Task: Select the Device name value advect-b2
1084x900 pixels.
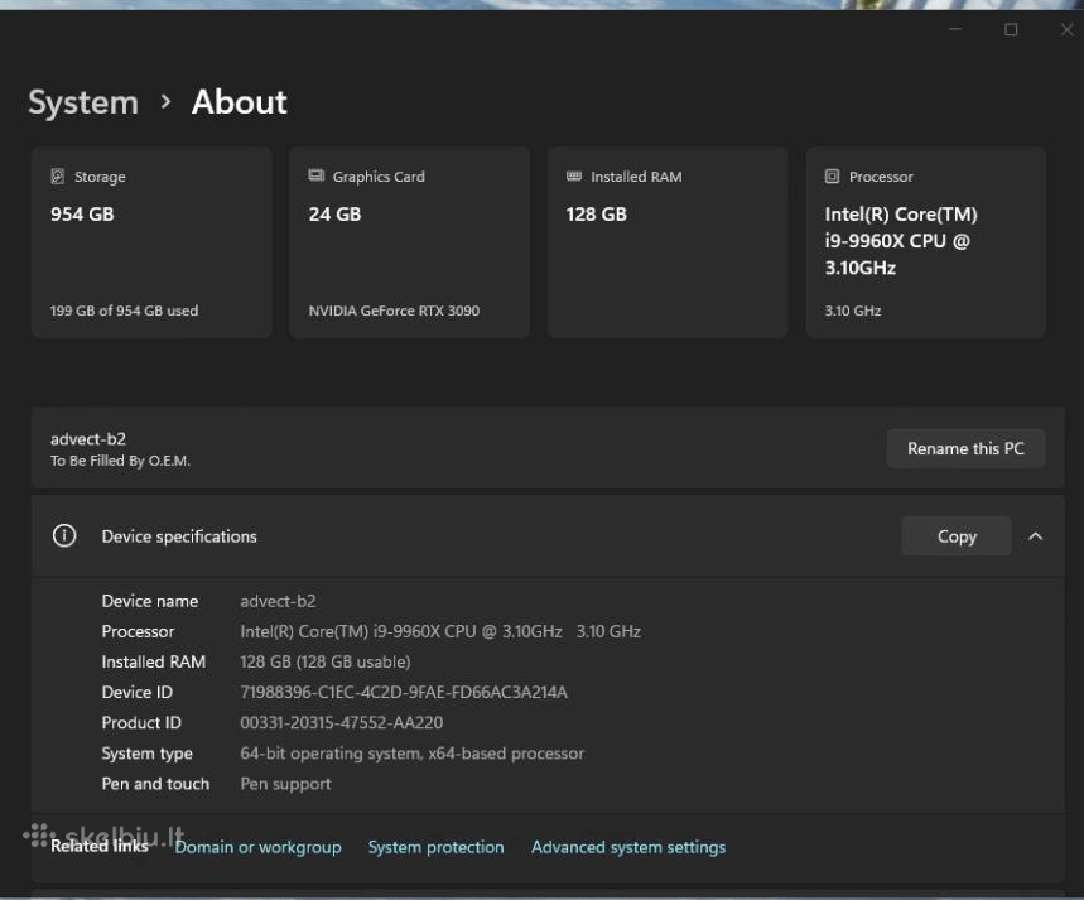Action: tap(278, 601)
